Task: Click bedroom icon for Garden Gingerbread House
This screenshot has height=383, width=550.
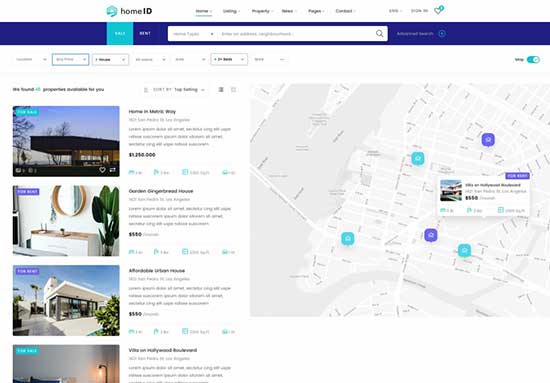Action: [132, 252]
